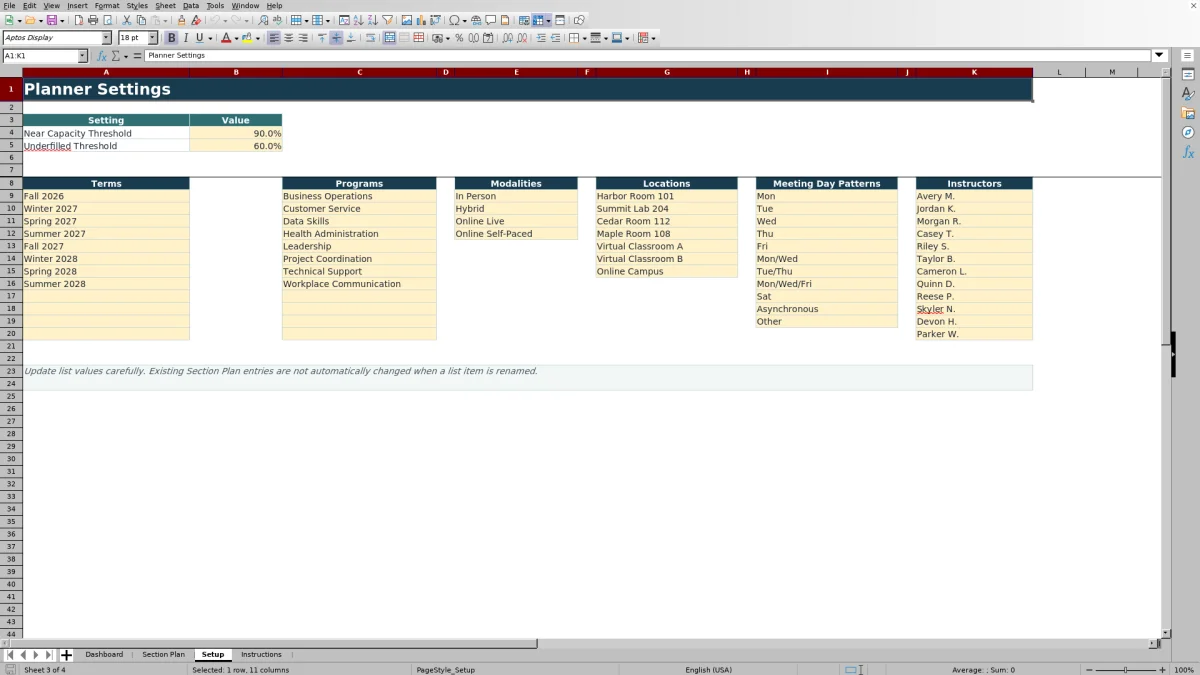Image resolution: width=1200 pixels, height=675 pixels.
Task: Click the Open folder icon
Action: click(x=30, y=20)
